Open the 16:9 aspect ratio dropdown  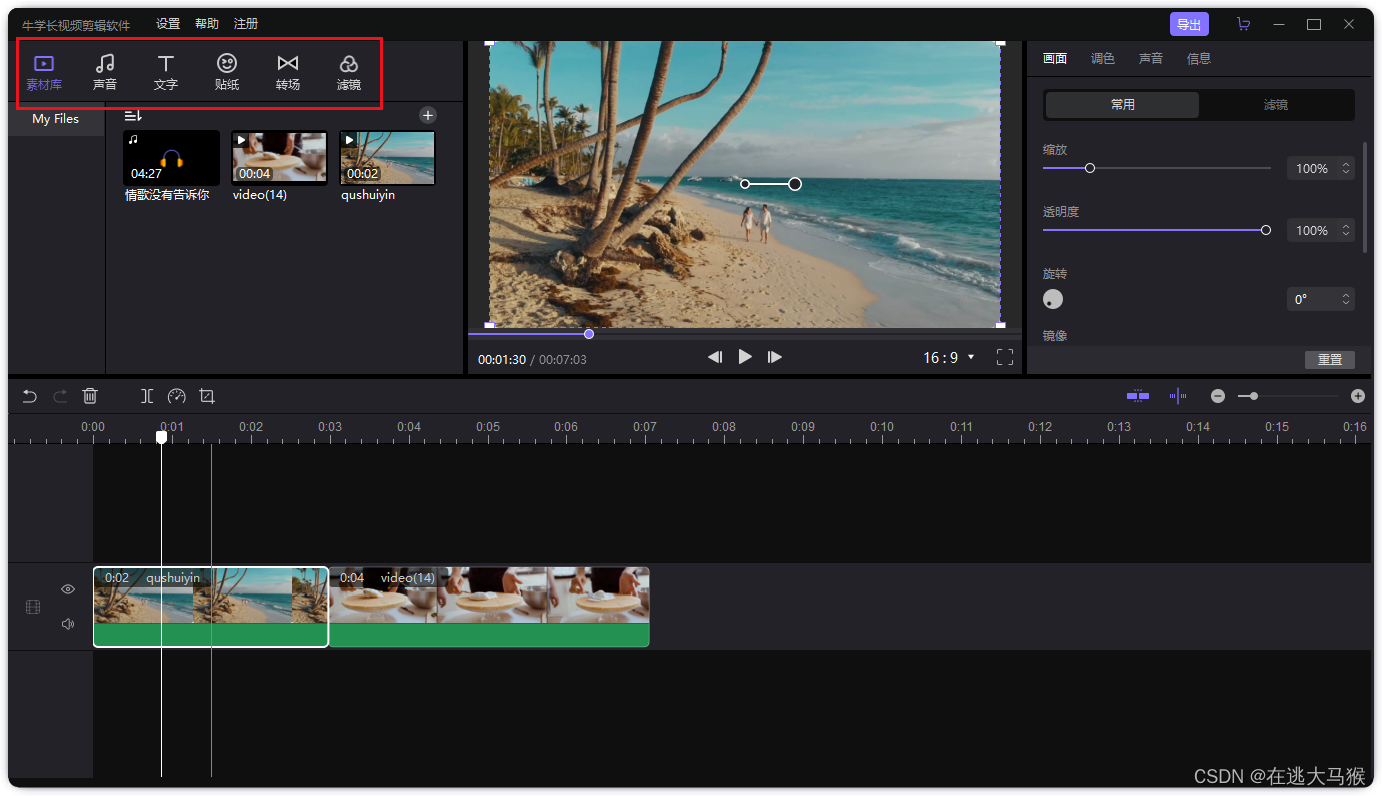948,357
